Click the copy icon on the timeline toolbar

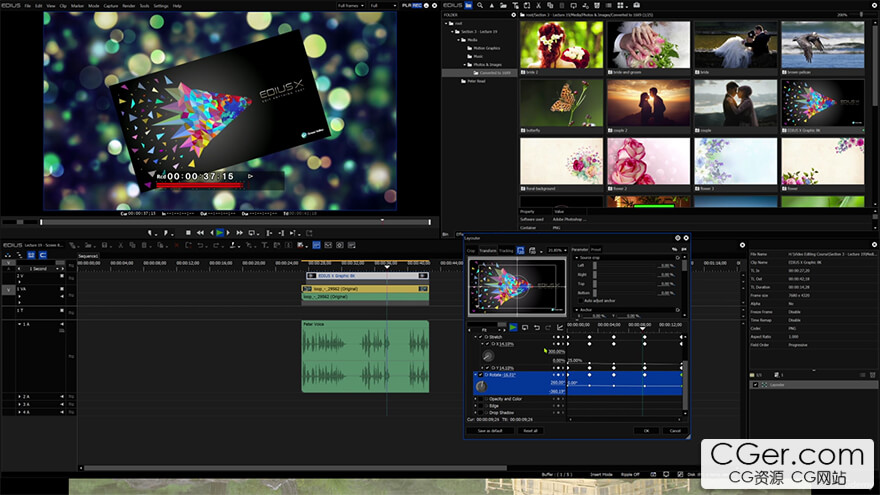click(x=132, y=245)
